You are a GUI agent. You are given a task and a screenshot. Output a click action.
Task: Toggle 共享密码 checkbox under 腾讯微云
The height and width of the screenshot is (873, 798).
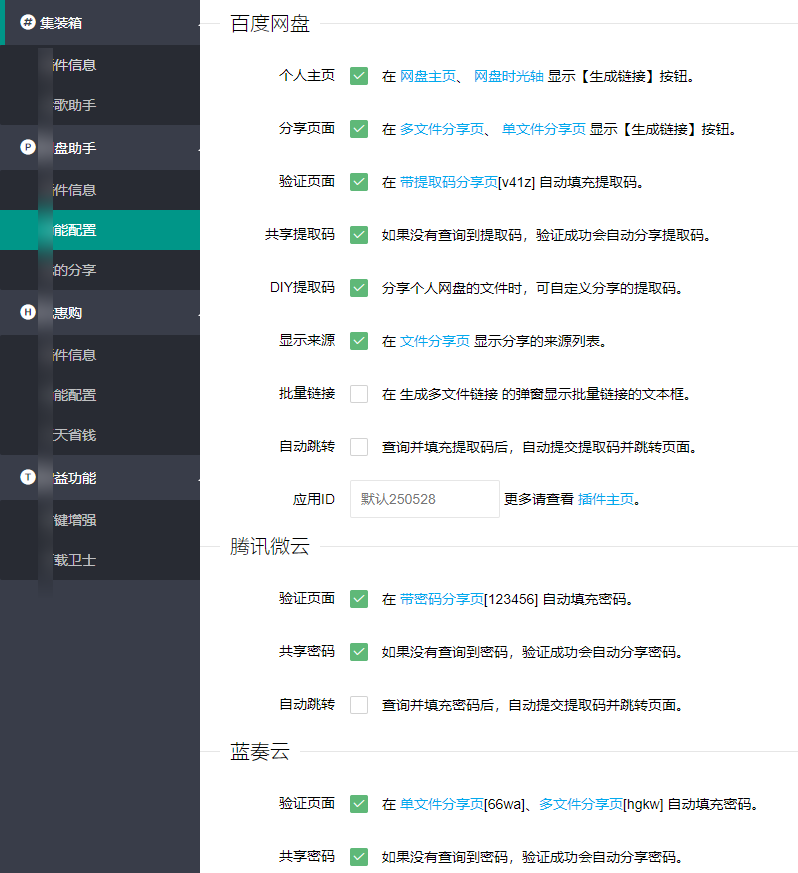pyautogui.click(x=359, y=651)
